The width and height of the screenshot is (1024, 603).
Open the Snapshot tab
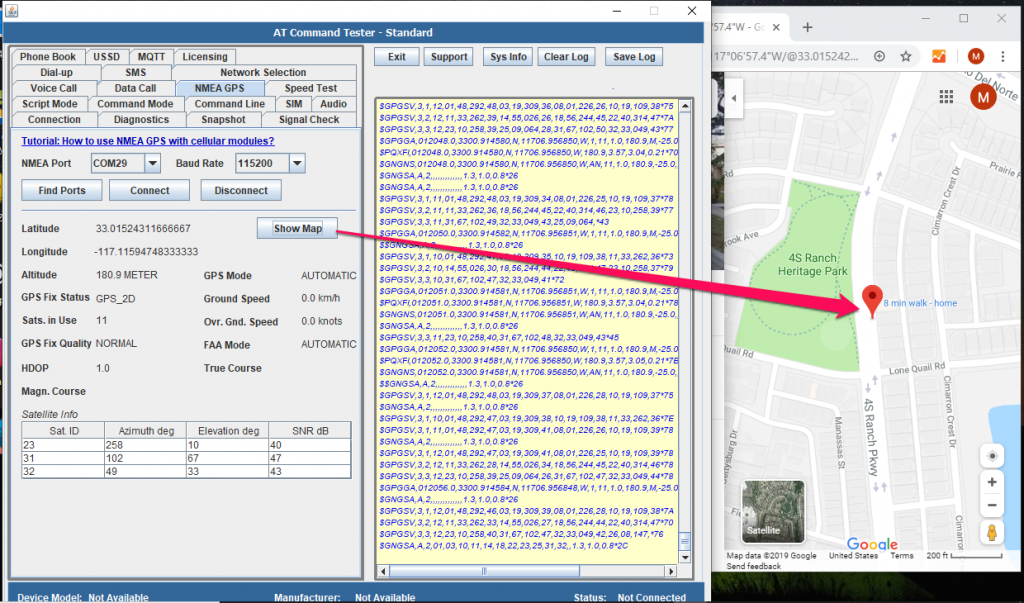point(223,120)
